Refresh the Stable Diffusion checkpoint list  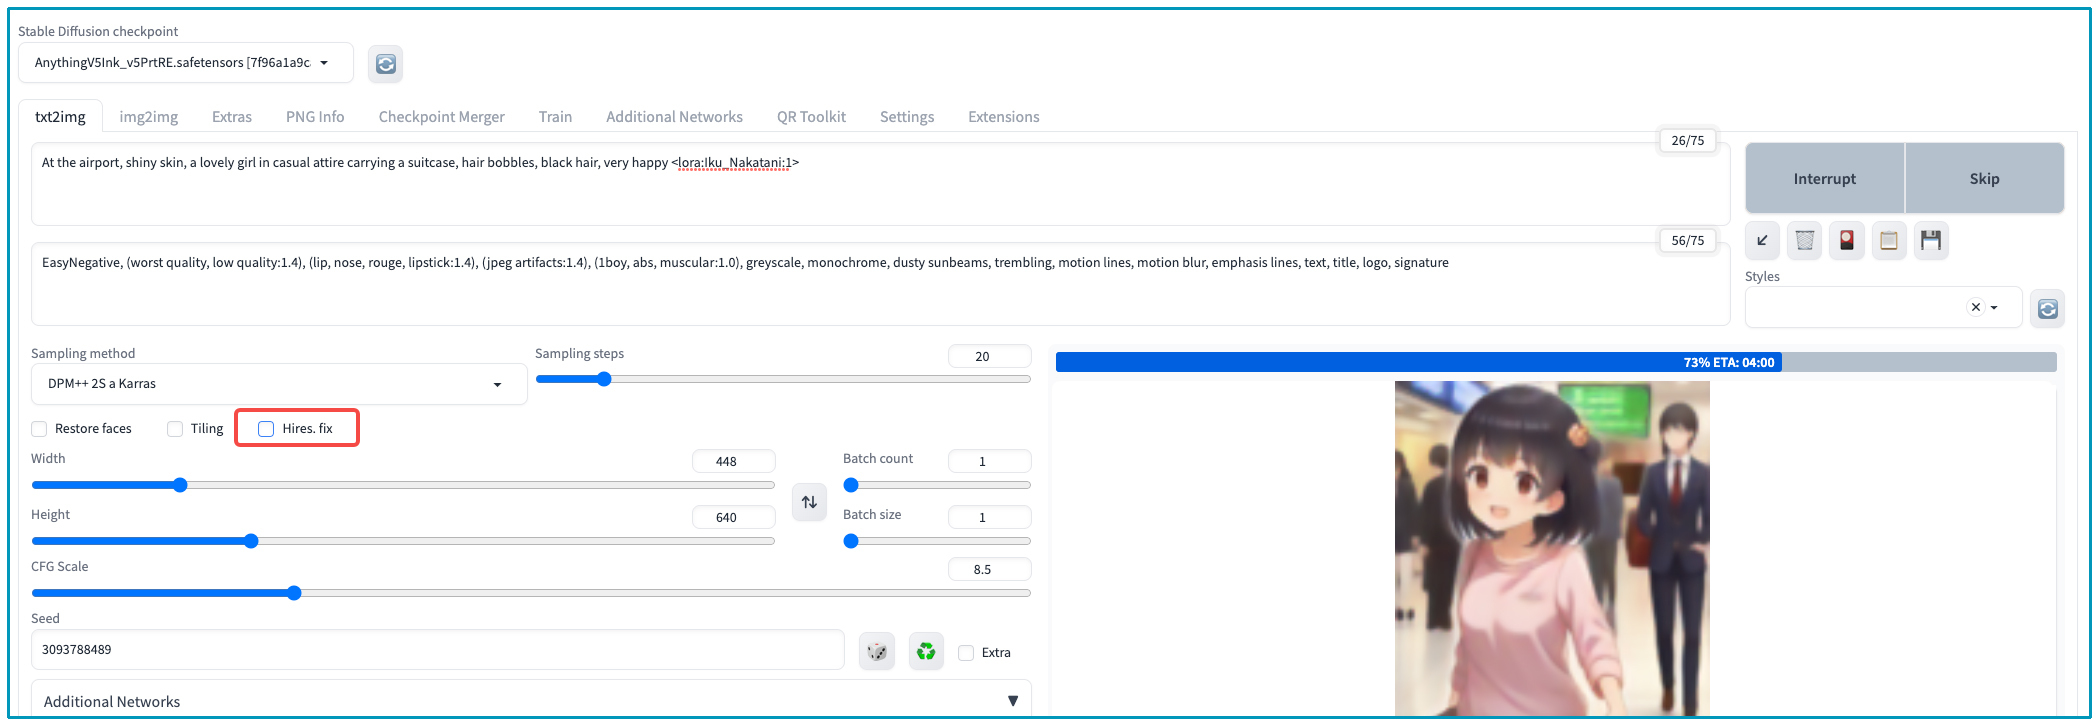click(x=385, y=64)
